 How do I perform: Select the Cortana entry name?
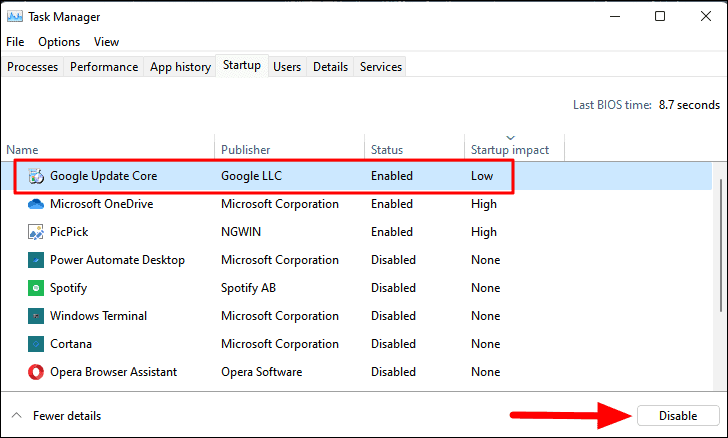point(71,344)
